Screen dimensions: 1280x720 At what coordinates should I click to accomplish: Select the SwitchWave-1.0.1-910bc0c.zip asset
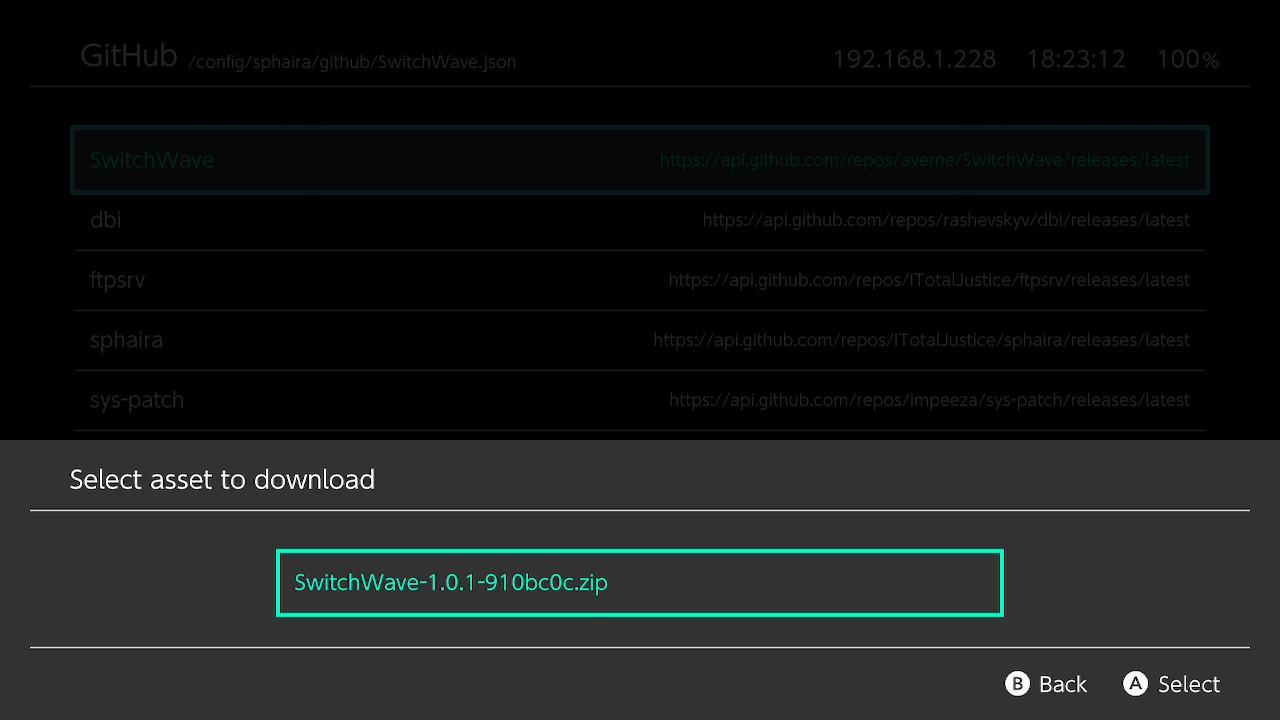pos(640,583)
